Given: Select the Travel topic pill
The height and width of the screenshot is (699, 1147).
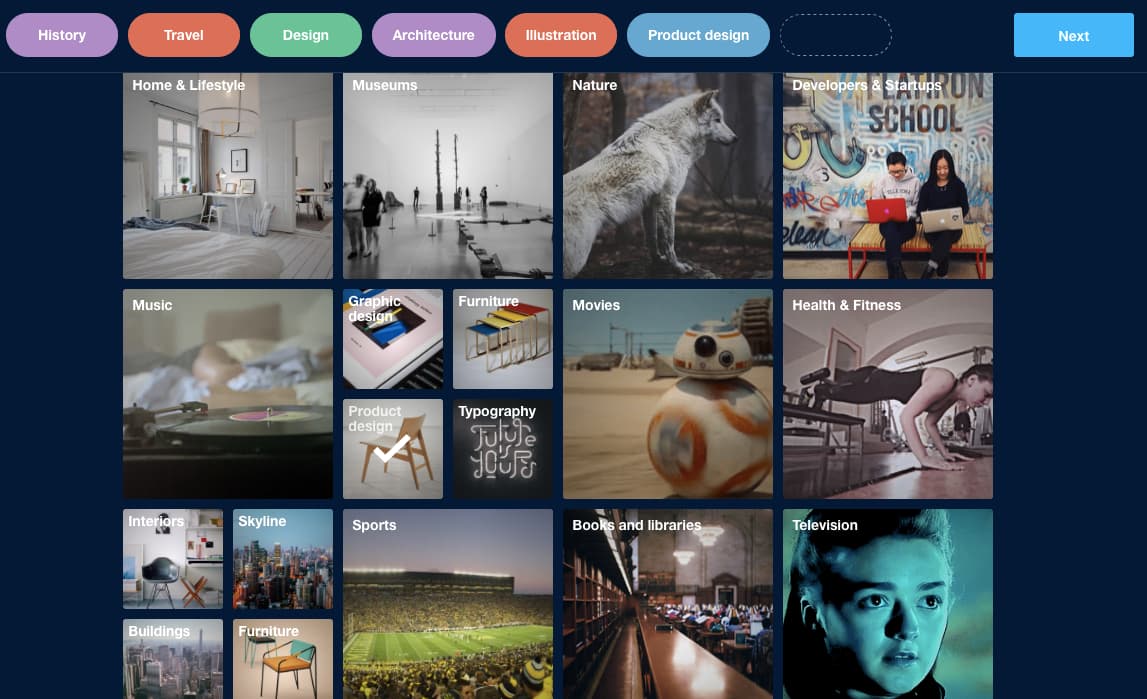Looking at the screenshot, I should click(184, 35).
